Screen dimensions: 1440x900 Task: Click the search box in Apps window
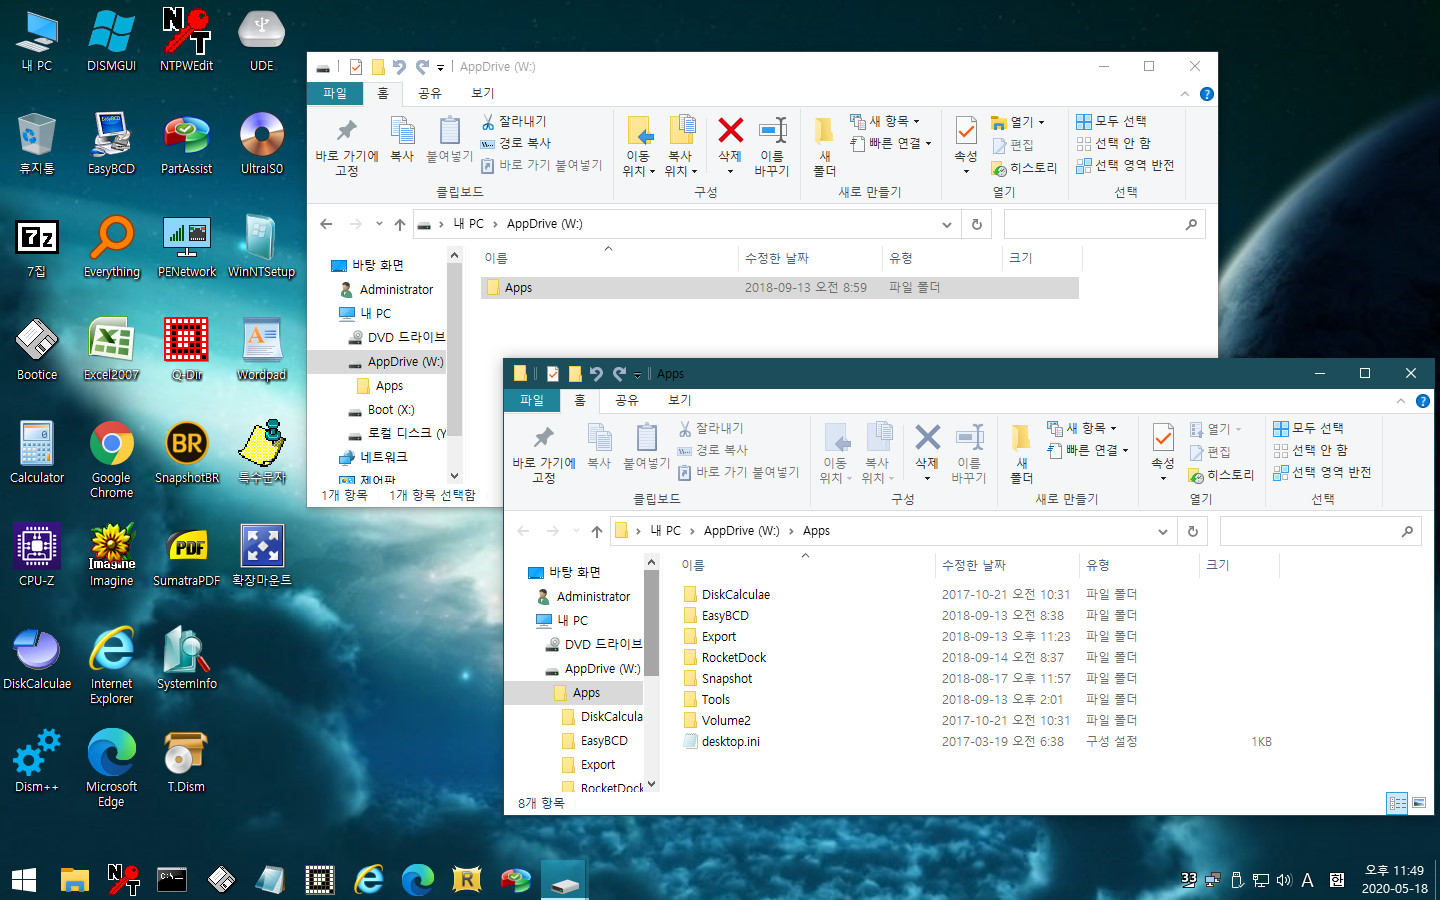click(1320, 531)
